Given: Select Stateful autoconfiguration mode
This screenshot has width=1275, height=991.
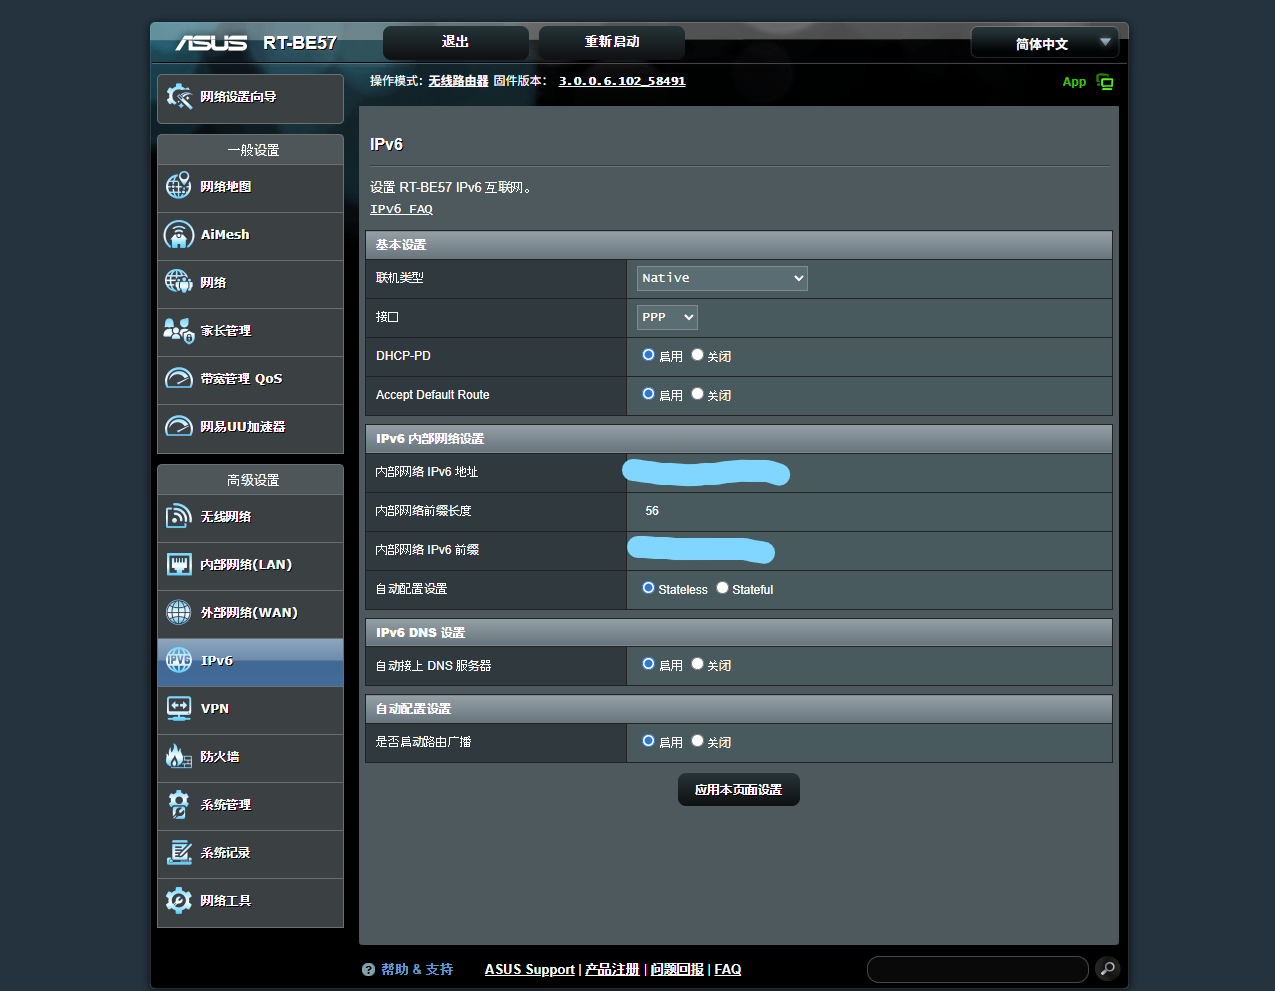Looking at the screenshot, I should (x=722, y=587).
